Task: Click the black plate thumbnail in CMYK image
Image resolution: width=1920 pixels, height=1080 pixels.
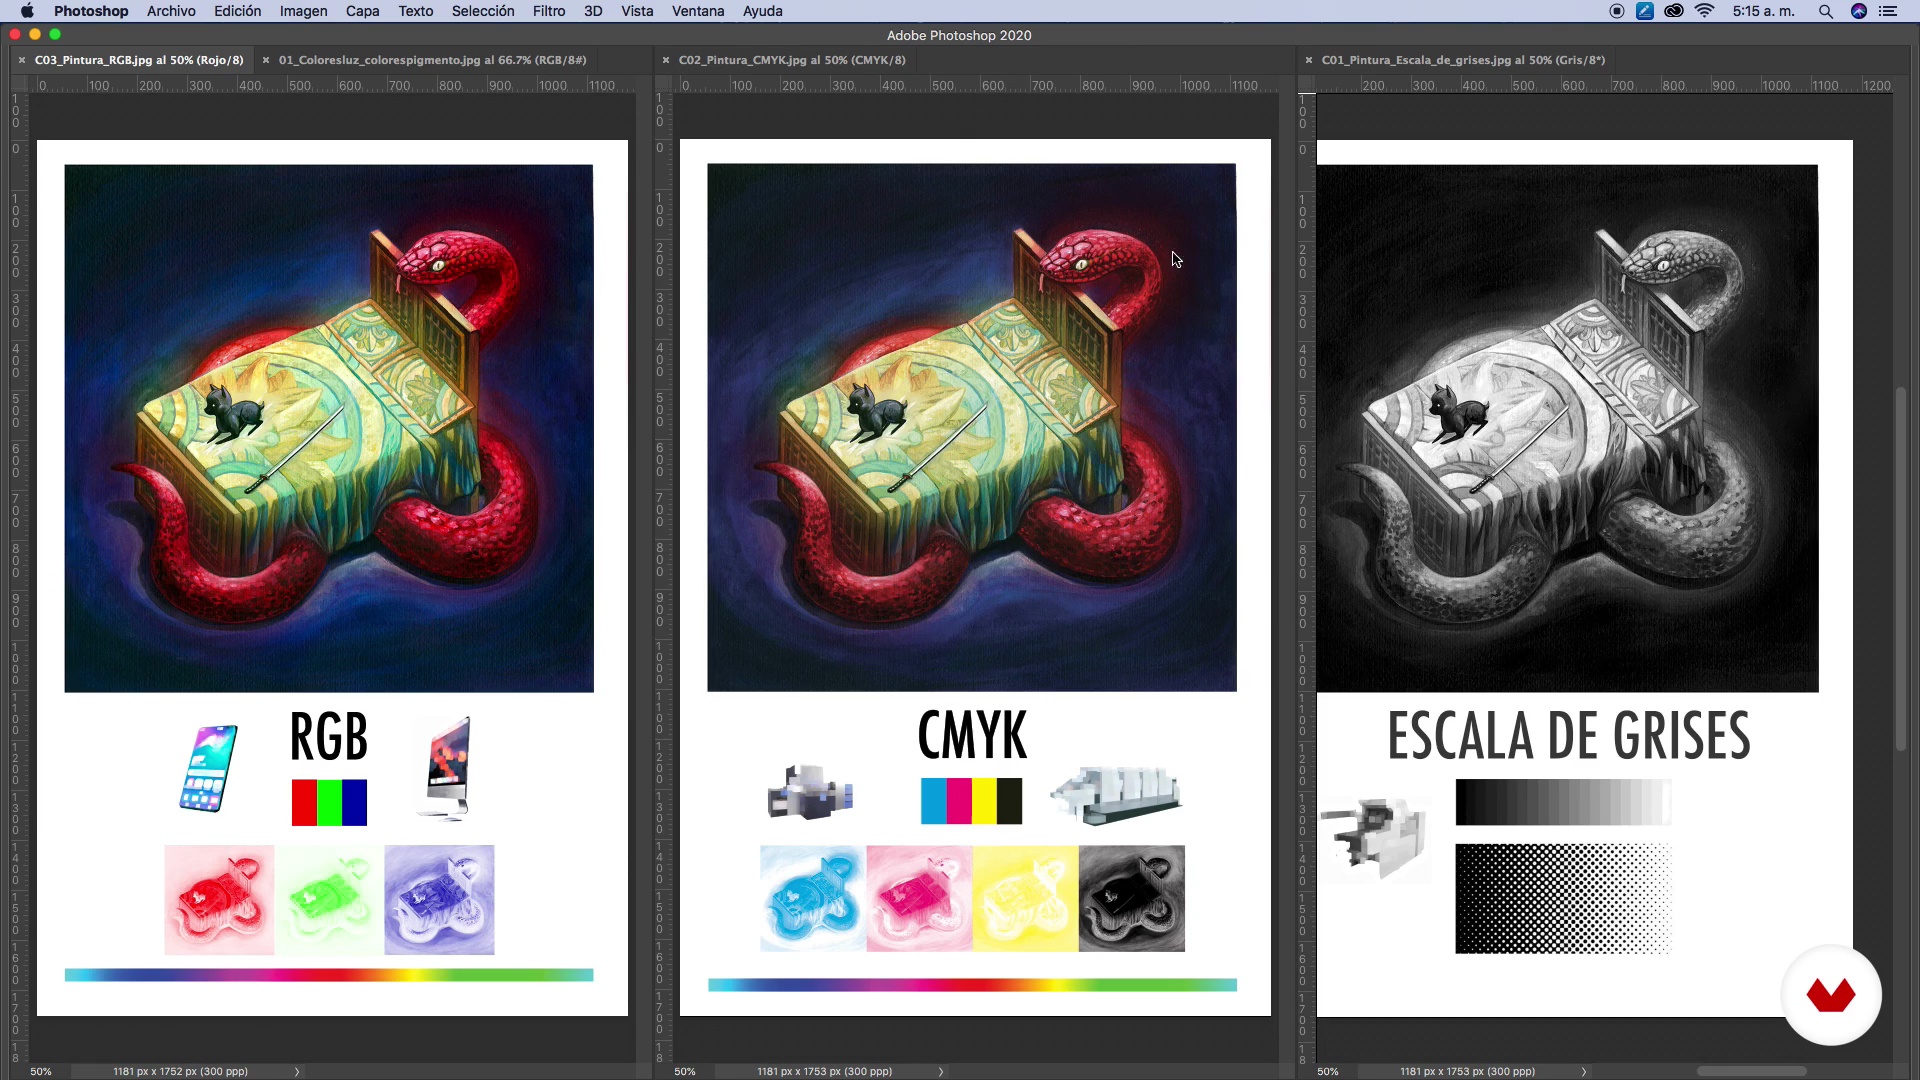Action: tap(1132, 898)
